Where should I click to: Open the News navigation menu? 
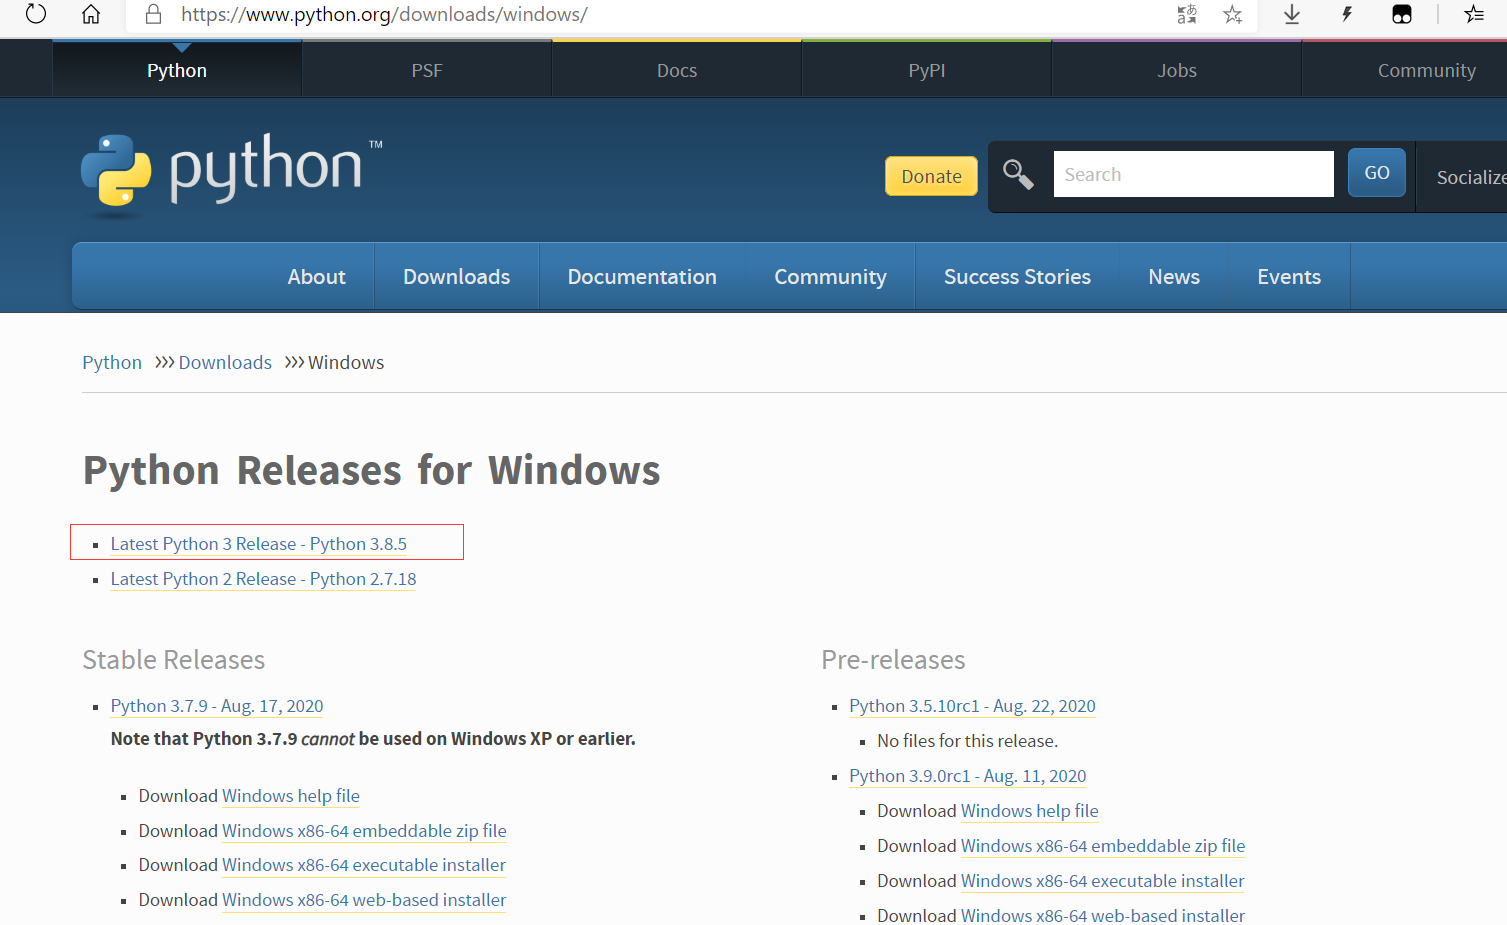(1174, 277)
